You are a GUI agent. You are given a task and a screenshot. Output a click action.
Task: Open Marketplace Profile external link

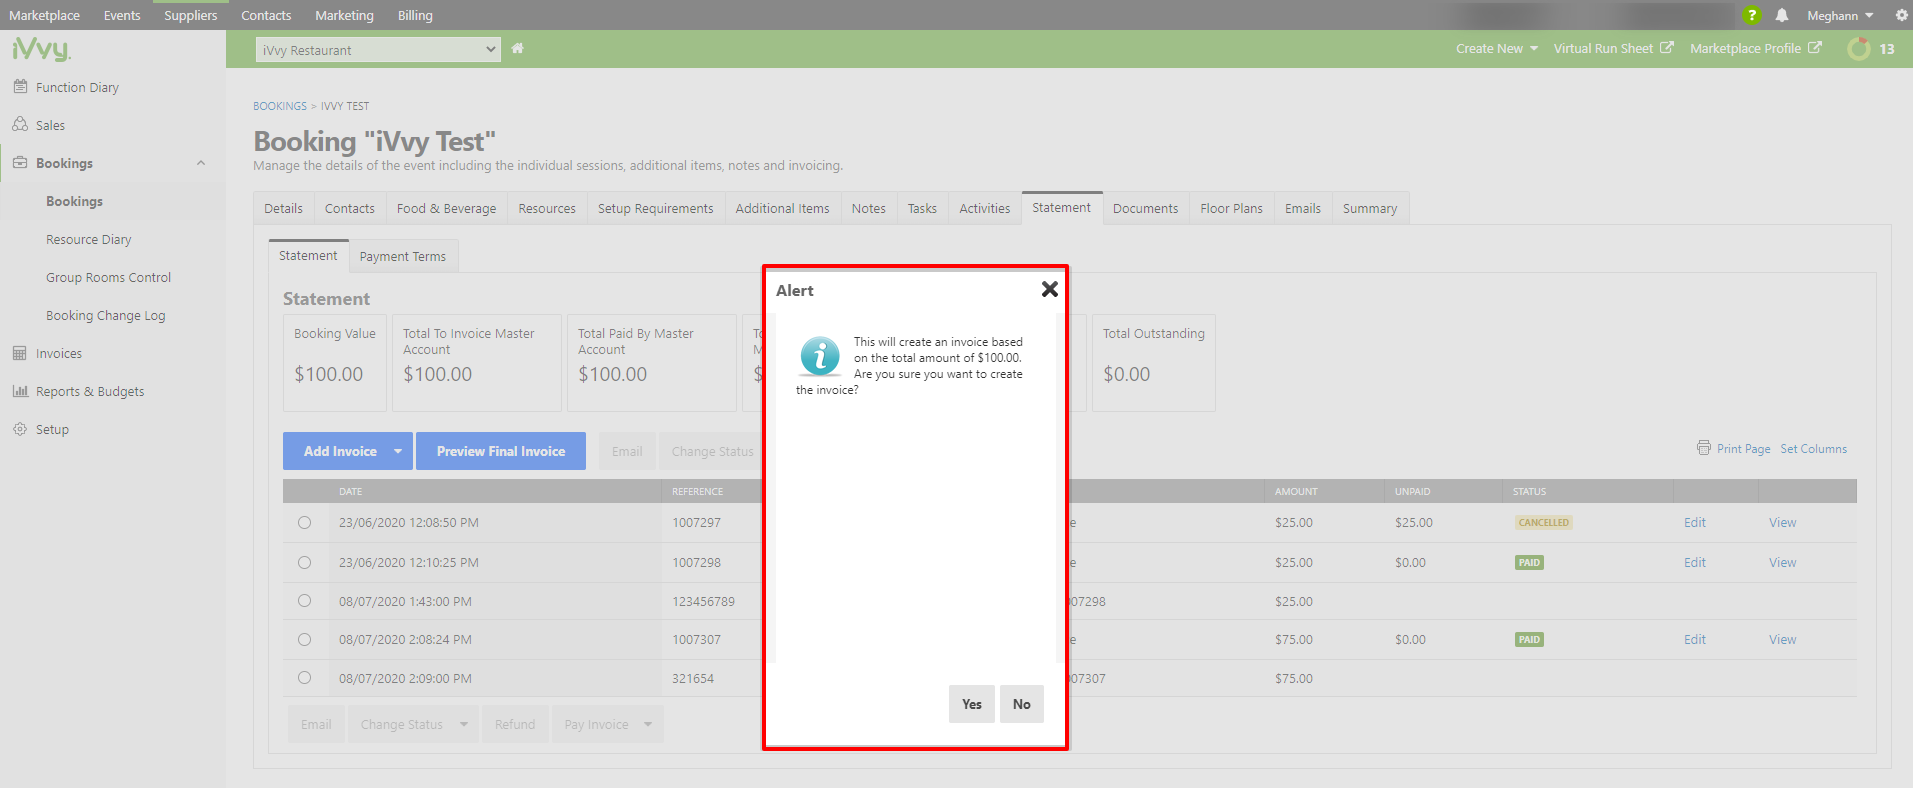1755,48
